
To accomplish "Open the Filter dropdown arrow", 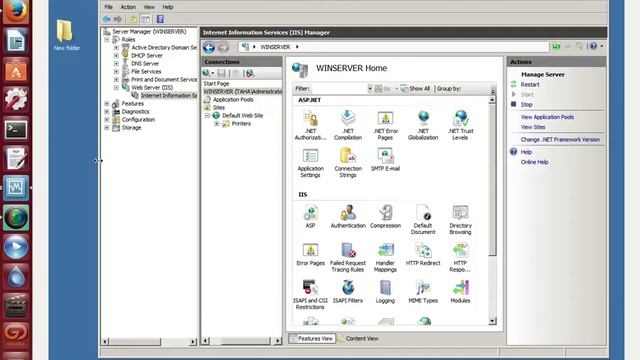I will (370, 89).
